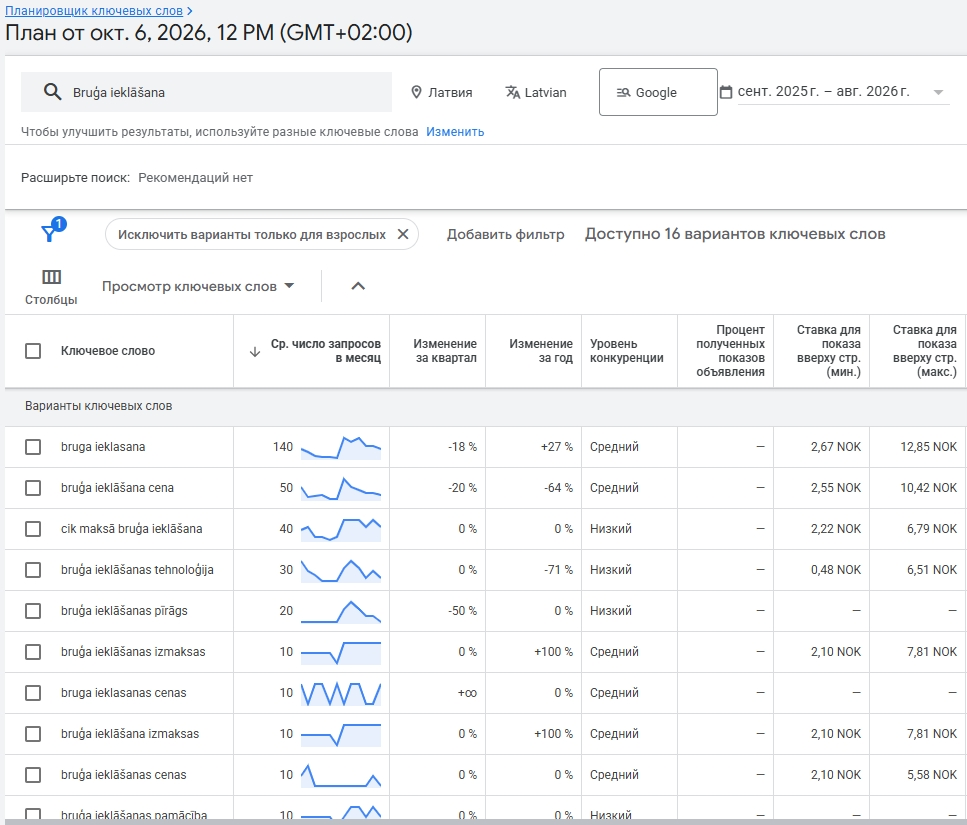Toggle the select-all keywords checkbox
Screen dimensions: 967x825
click(x=33, y=351)
